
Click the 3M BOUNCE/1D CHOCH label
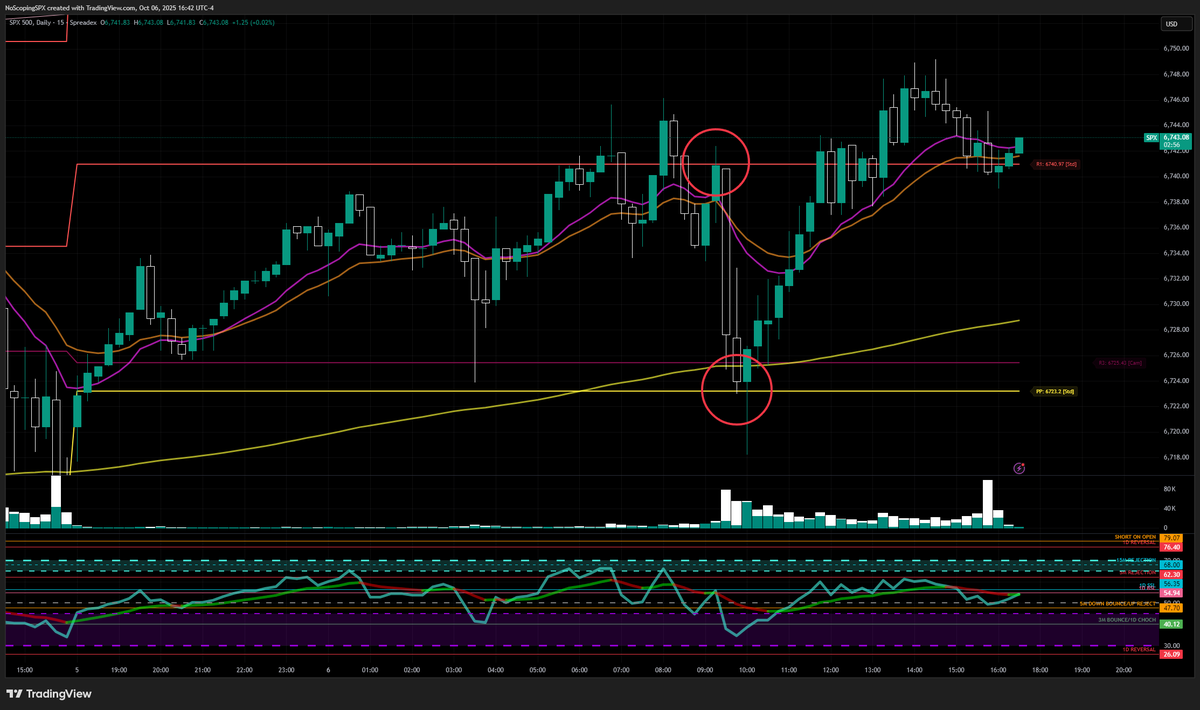coord(1127,620)
